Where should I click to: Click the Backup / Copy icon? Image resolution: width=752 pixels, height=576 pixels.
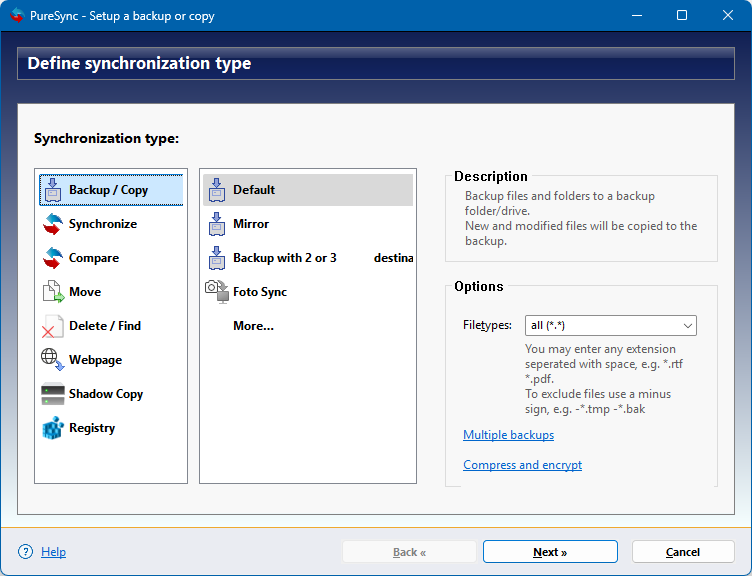click(x=53, y=190)
